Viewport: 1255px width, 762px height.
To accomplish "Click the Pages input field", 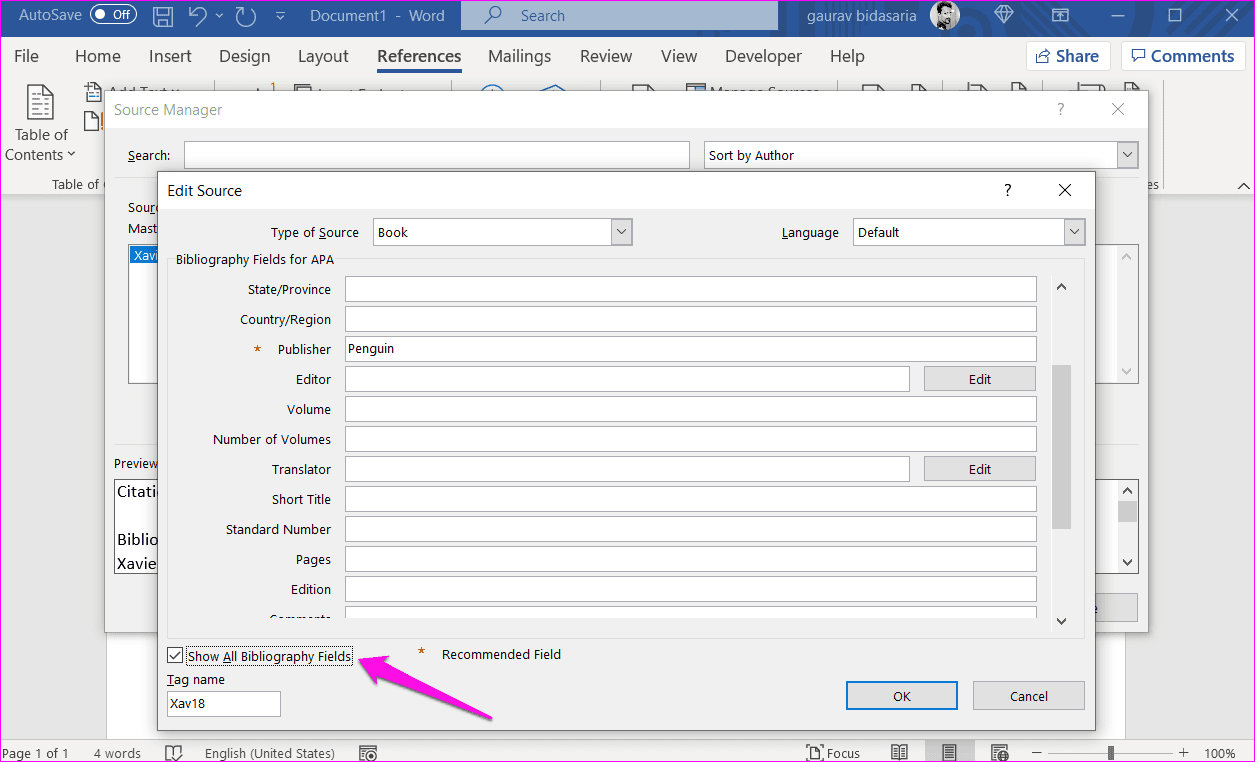I will [x=691, y=559].
